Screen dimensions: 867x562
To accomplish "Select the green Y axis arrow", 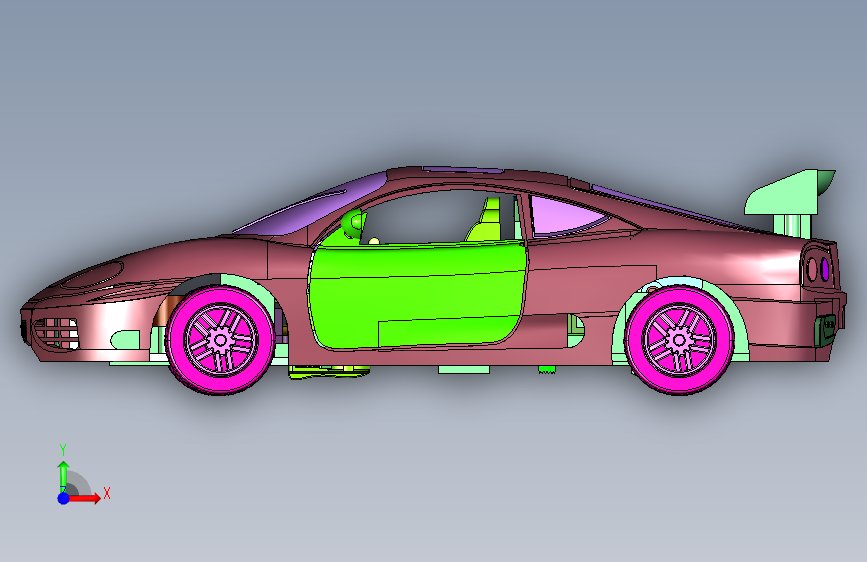I will click(x=63, y=476).
